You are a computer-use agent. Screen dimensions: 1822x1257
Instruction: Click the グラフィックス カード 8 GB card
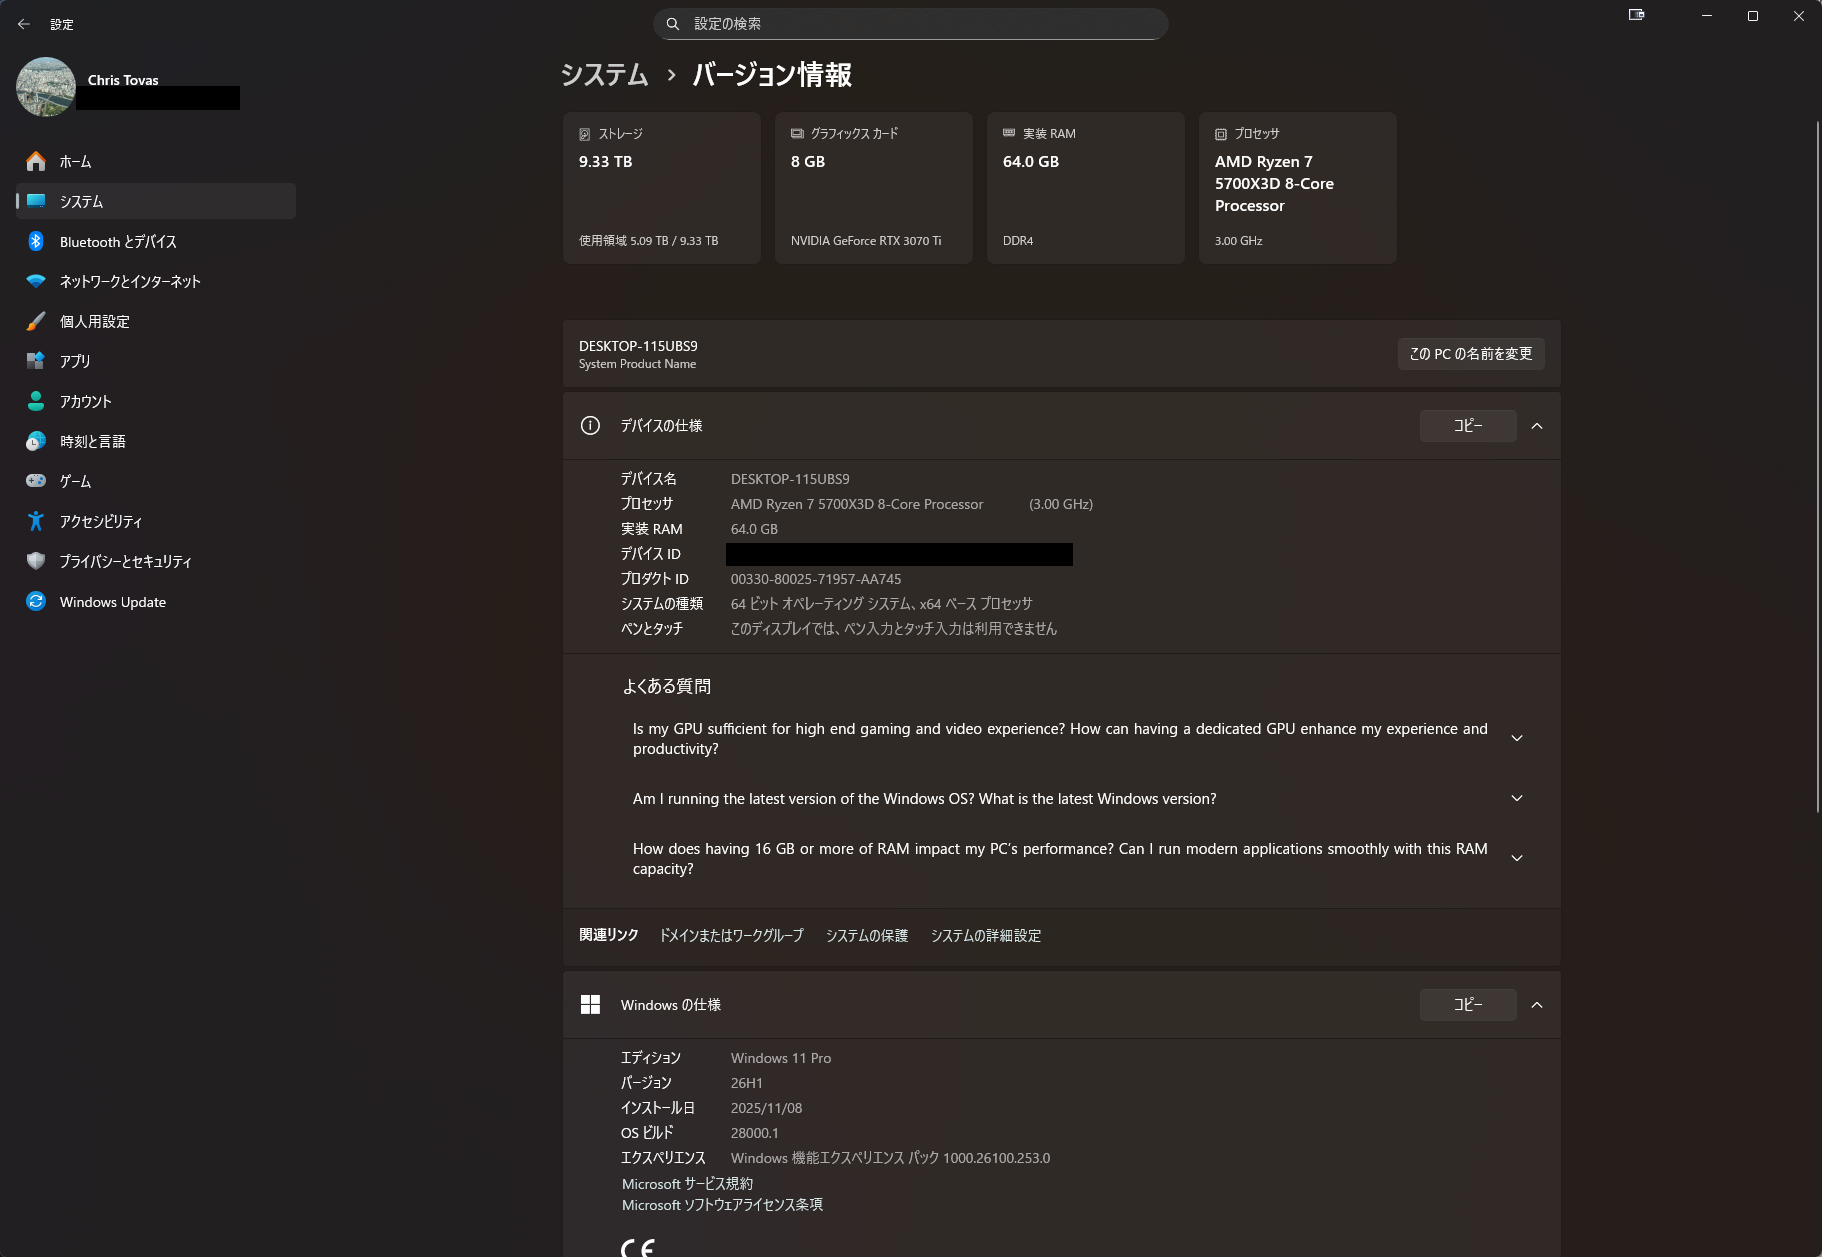tap(874, 188)
